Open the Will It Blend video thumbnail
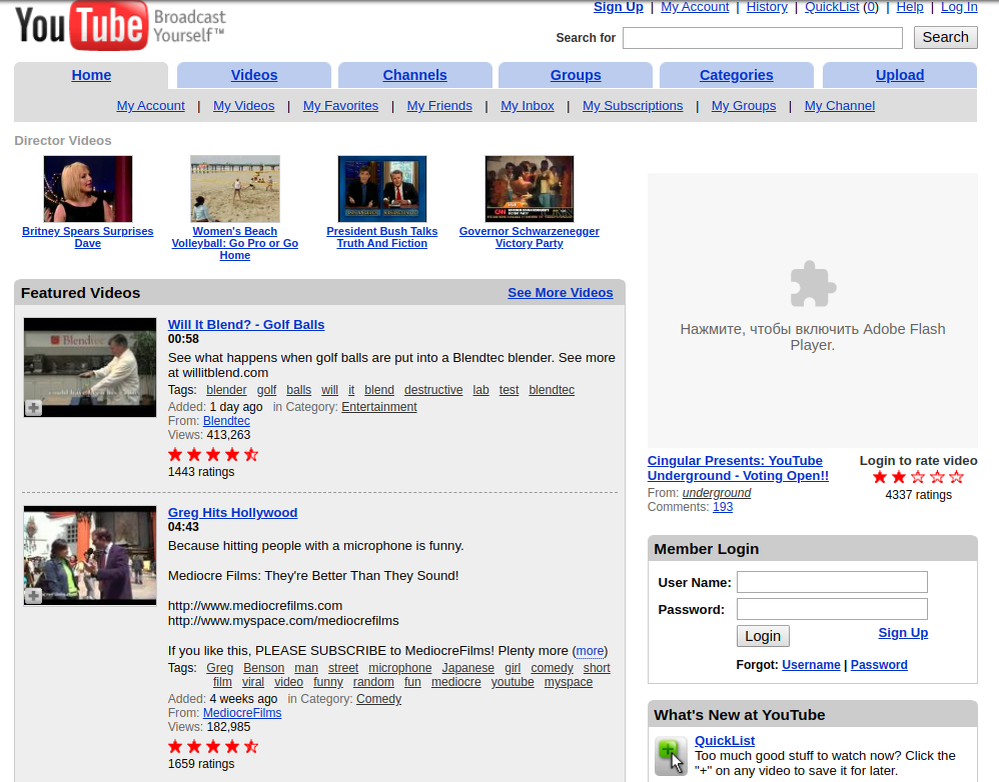Screen dimensions: 999x782 pos(90,368)
